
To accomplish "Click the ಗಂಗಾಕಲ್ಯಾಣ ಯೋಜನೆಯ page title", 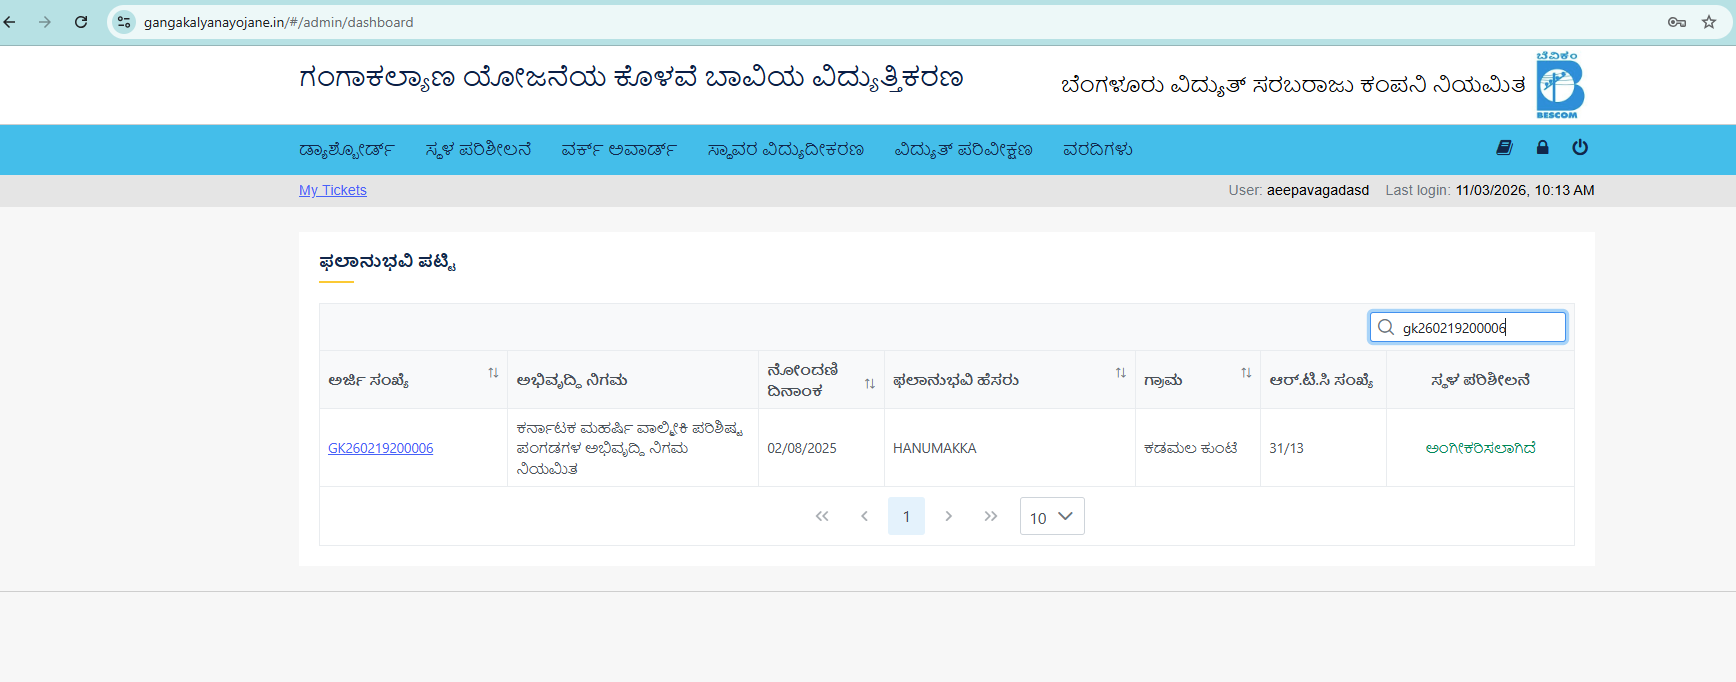I will tap(630, 78).
